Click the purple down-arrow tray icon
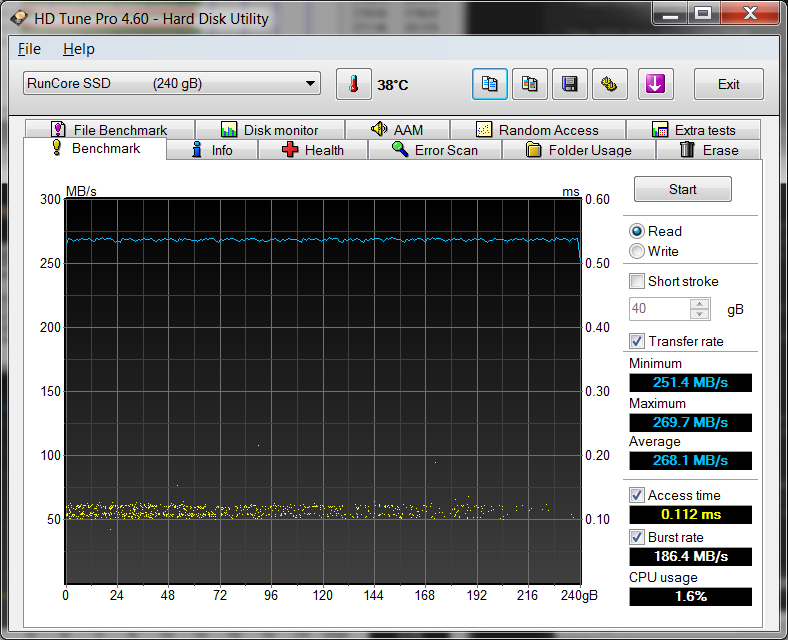This screenshot has width=788, height=640. click(x=655, y=85)
